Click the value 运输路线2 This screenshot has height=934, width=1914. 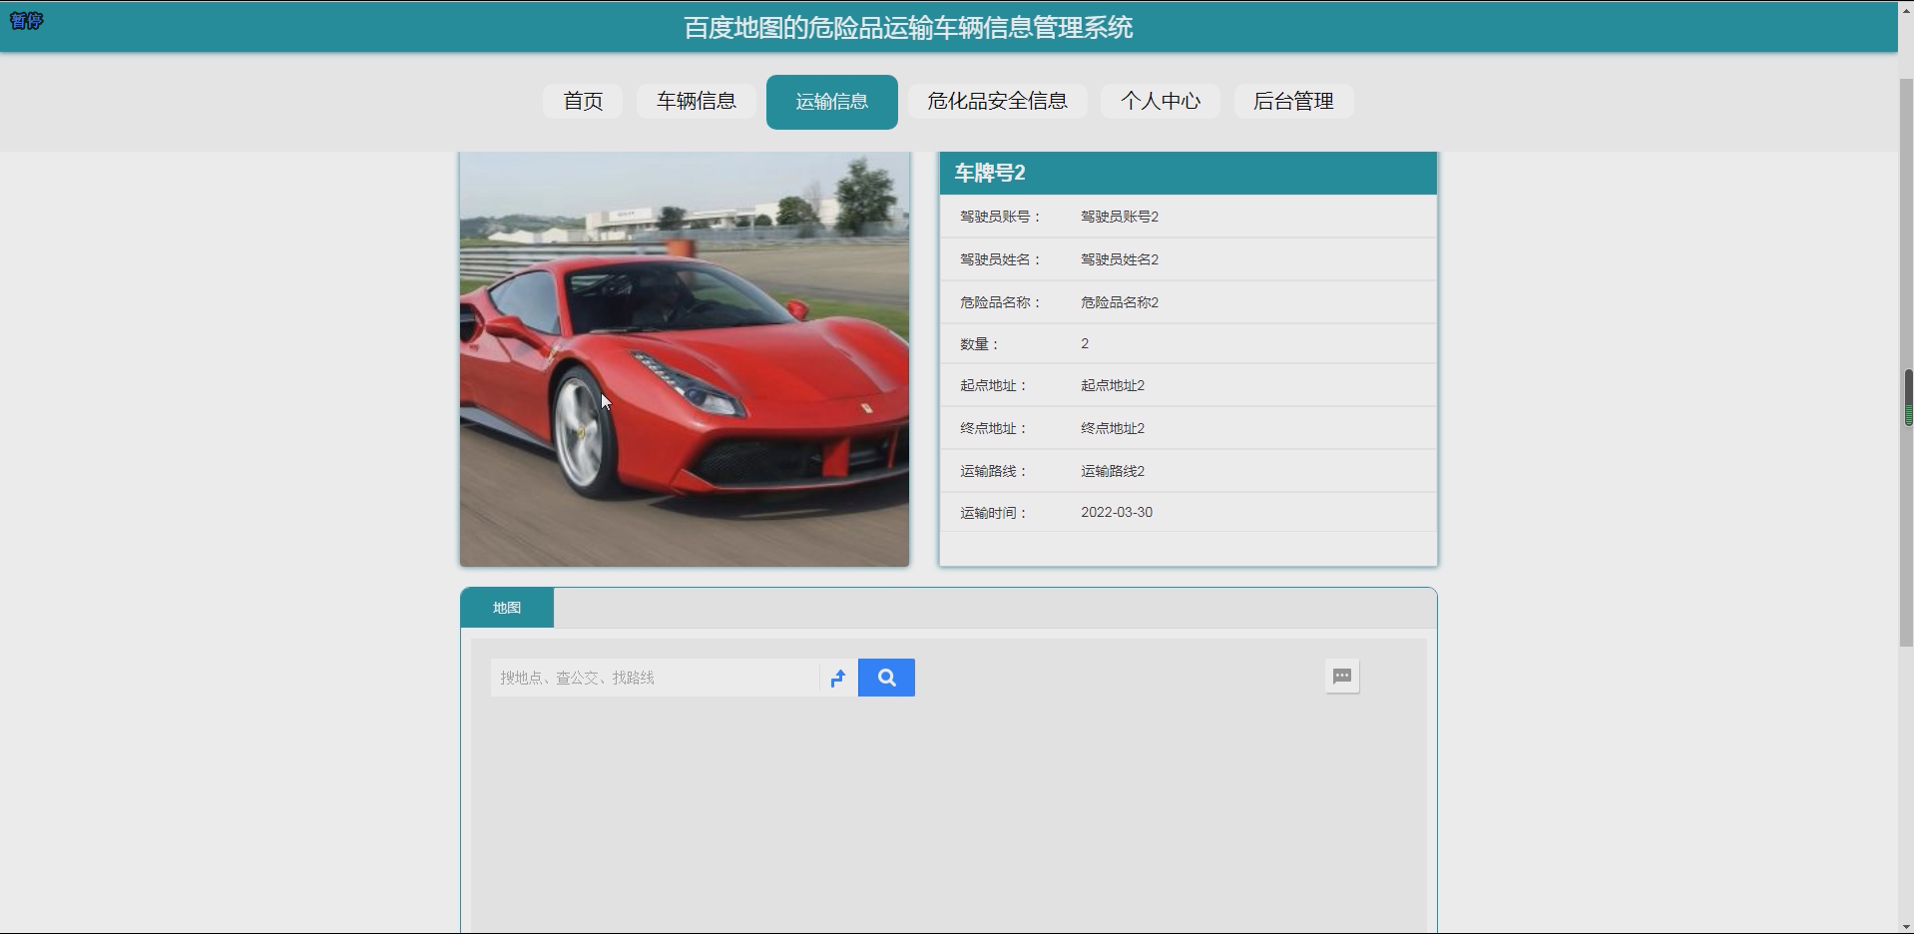coord(1113,471)
